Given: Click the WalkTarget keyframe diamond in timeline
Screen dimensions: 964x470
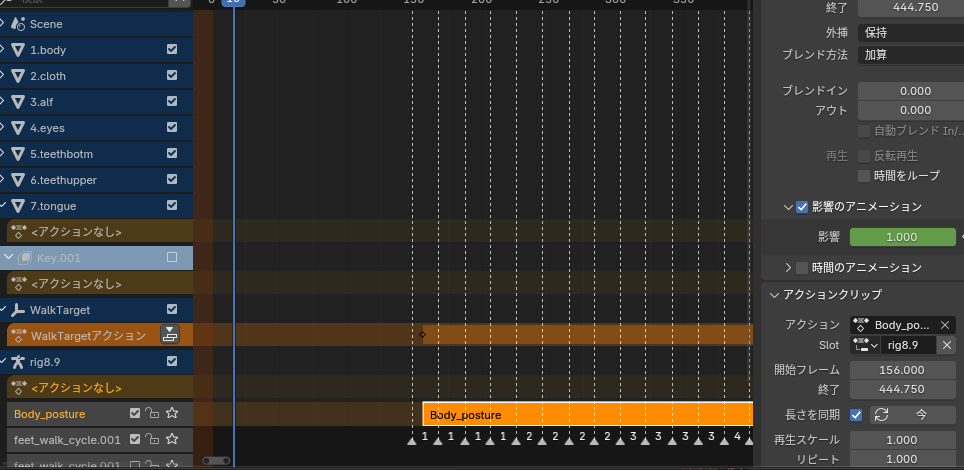Looking at the screenshot, I should (x=422, y=335).
